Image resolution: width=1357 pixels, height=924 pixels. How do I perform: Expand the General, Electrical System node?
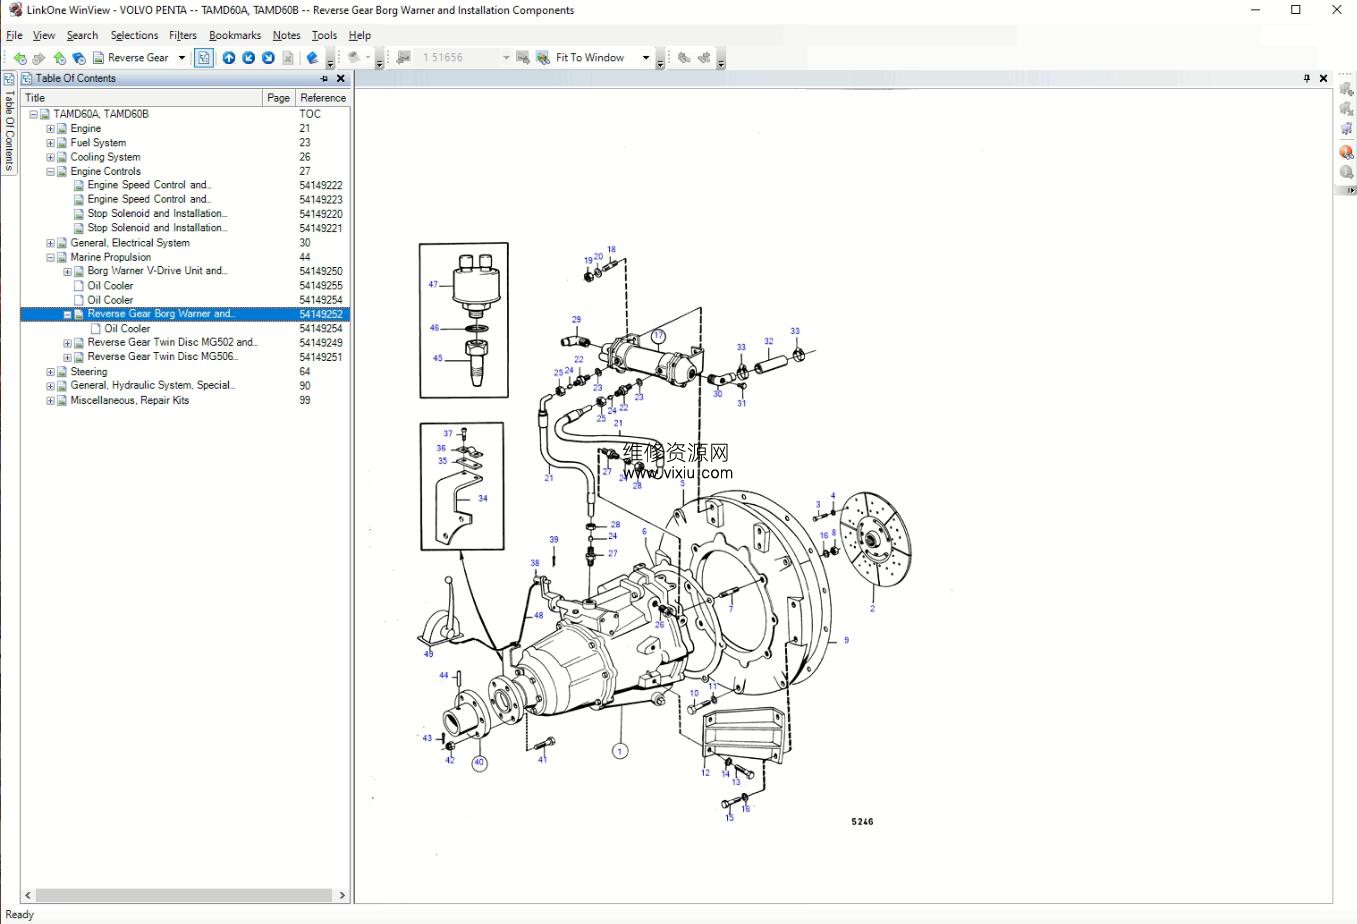coord(50,243)
